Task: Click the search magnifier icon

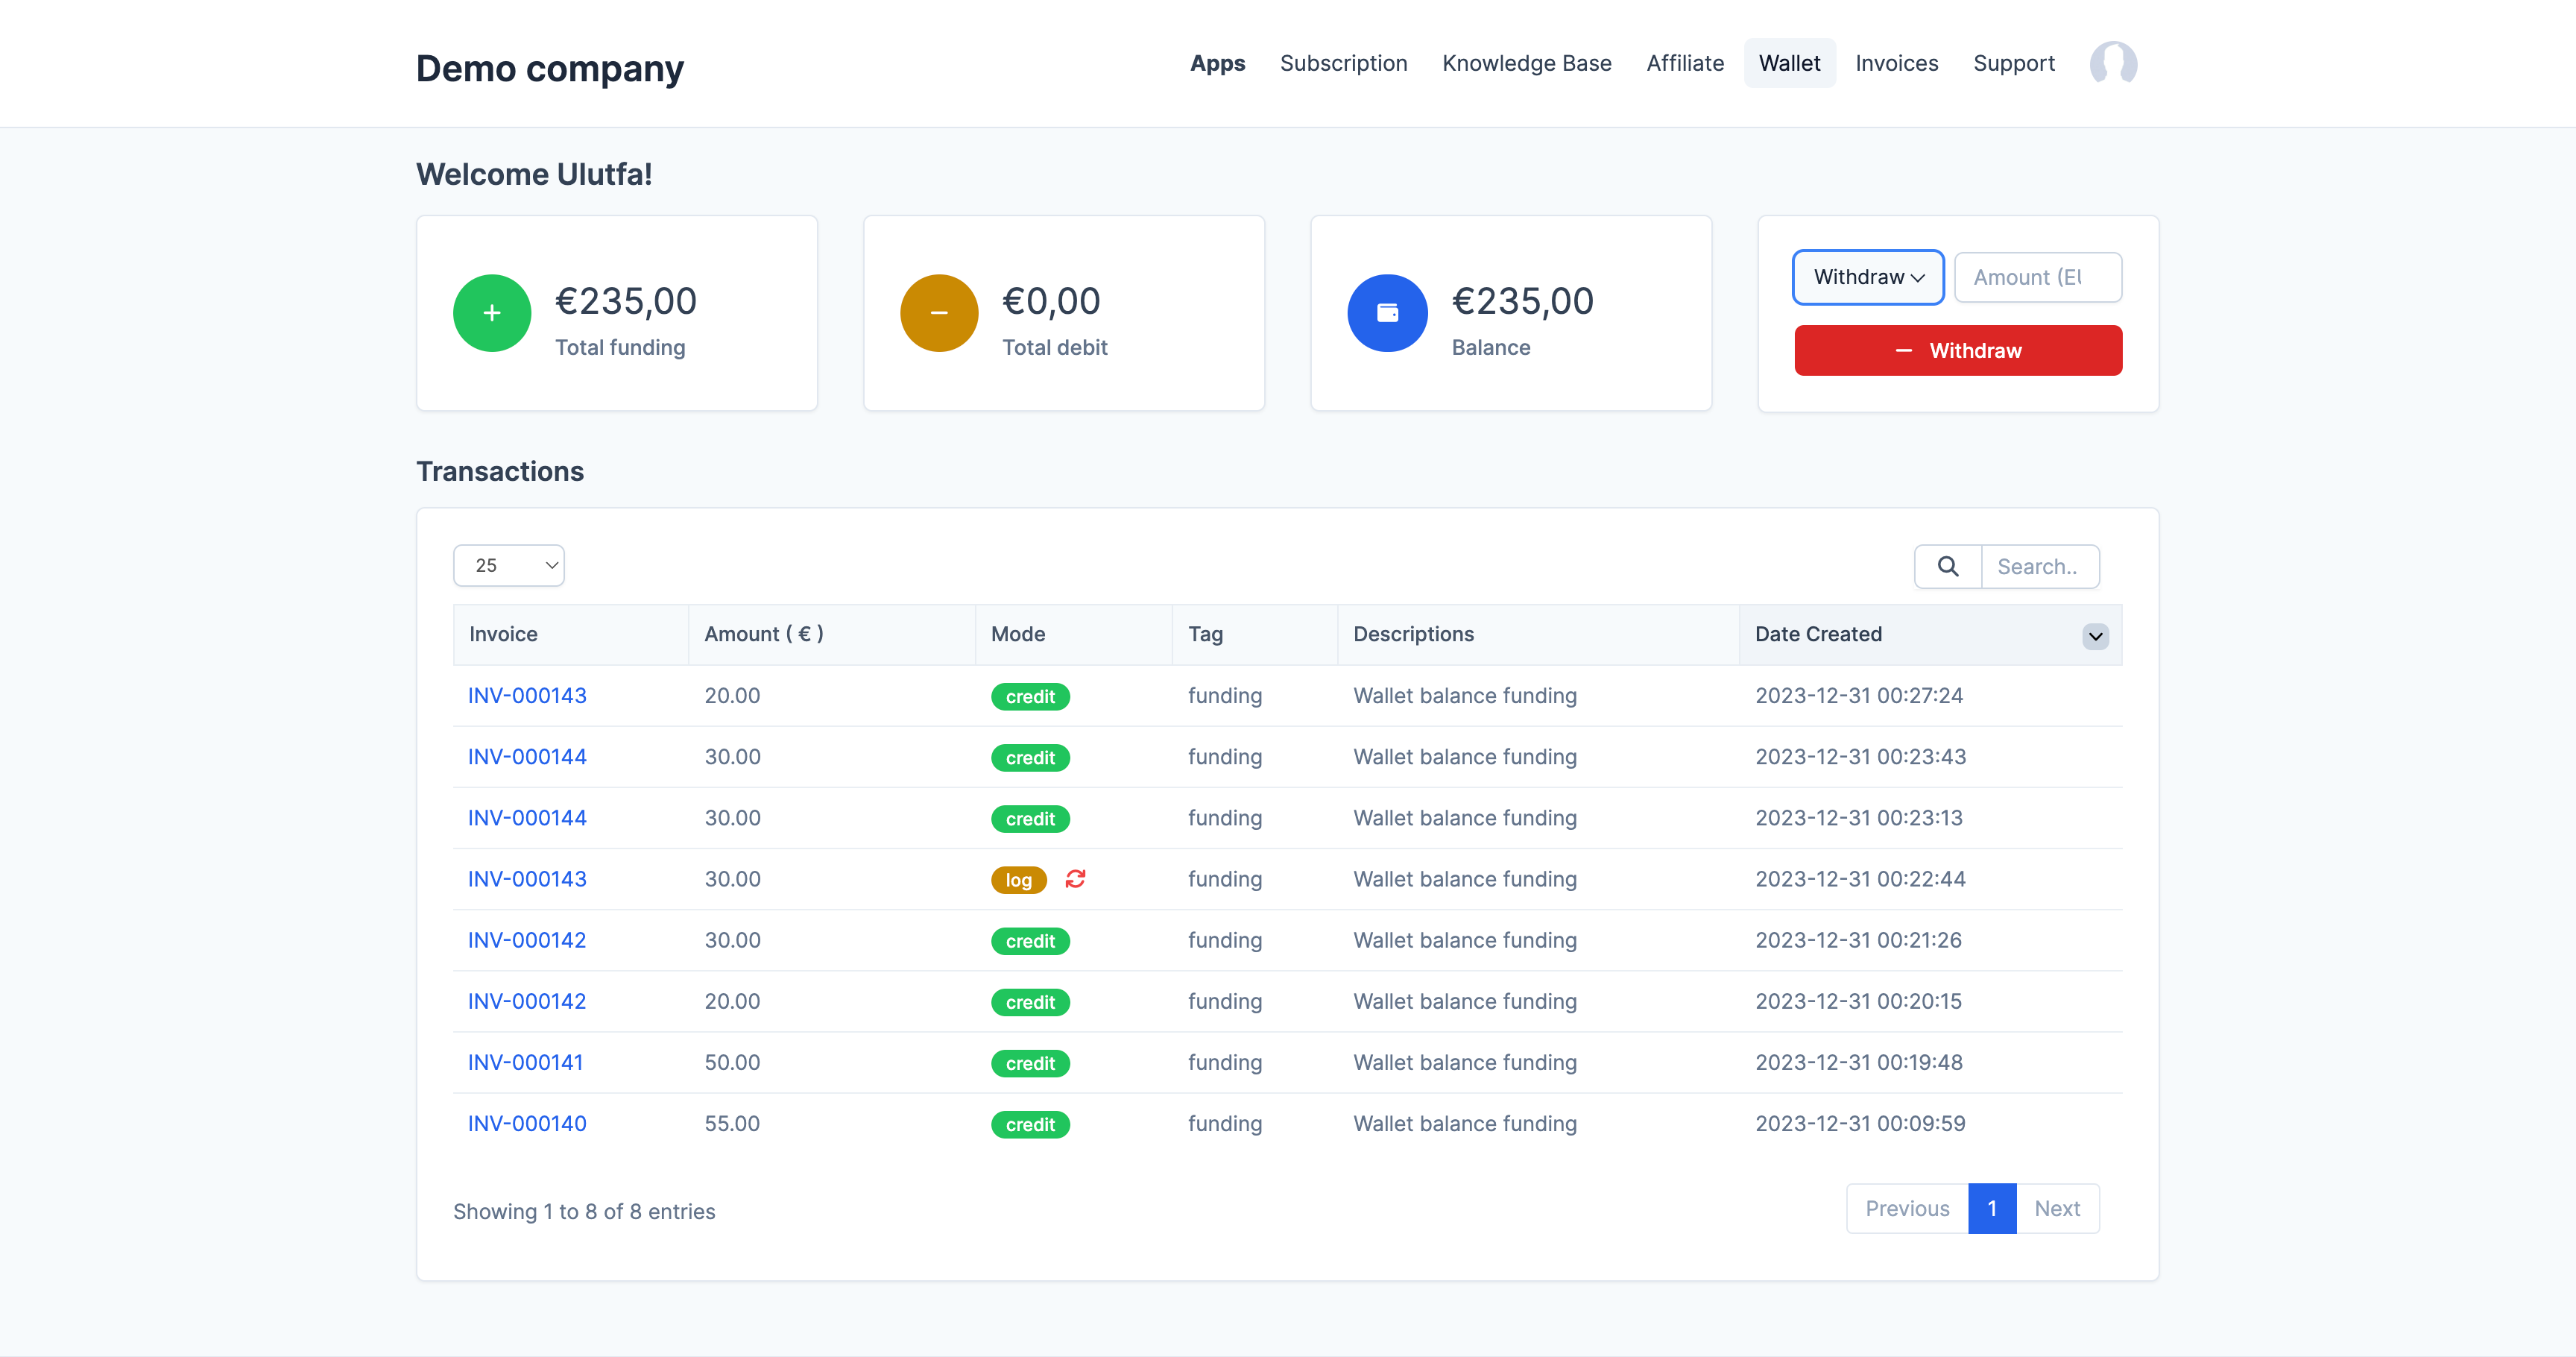Action: point(1947,566)
